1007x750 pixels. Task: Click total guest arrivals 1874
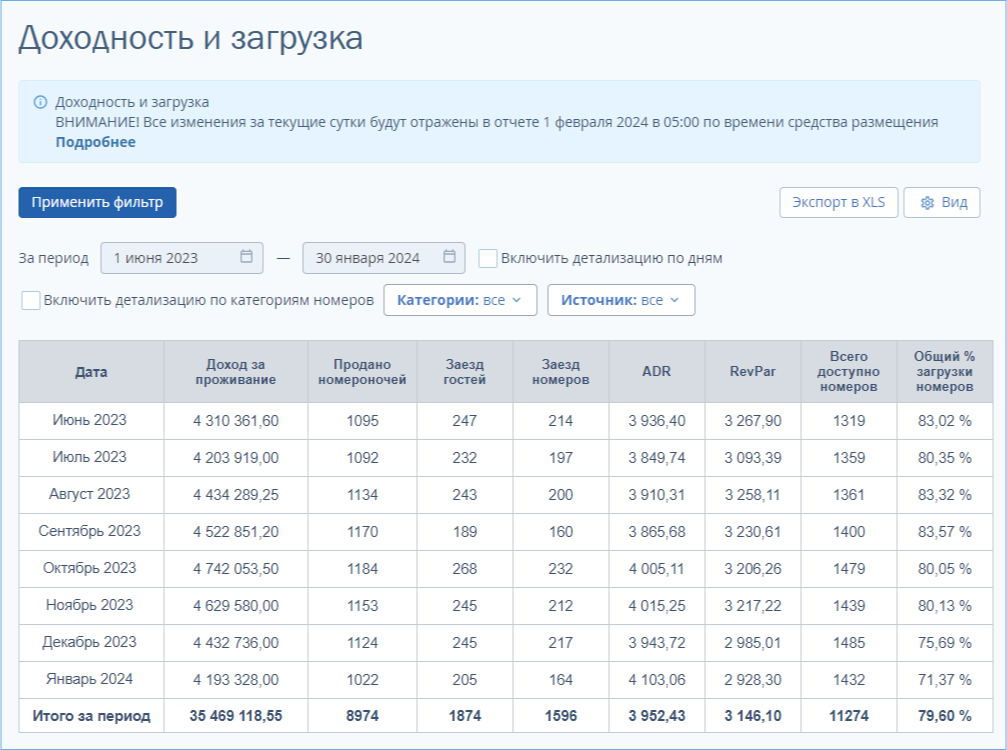coord(465,716)
